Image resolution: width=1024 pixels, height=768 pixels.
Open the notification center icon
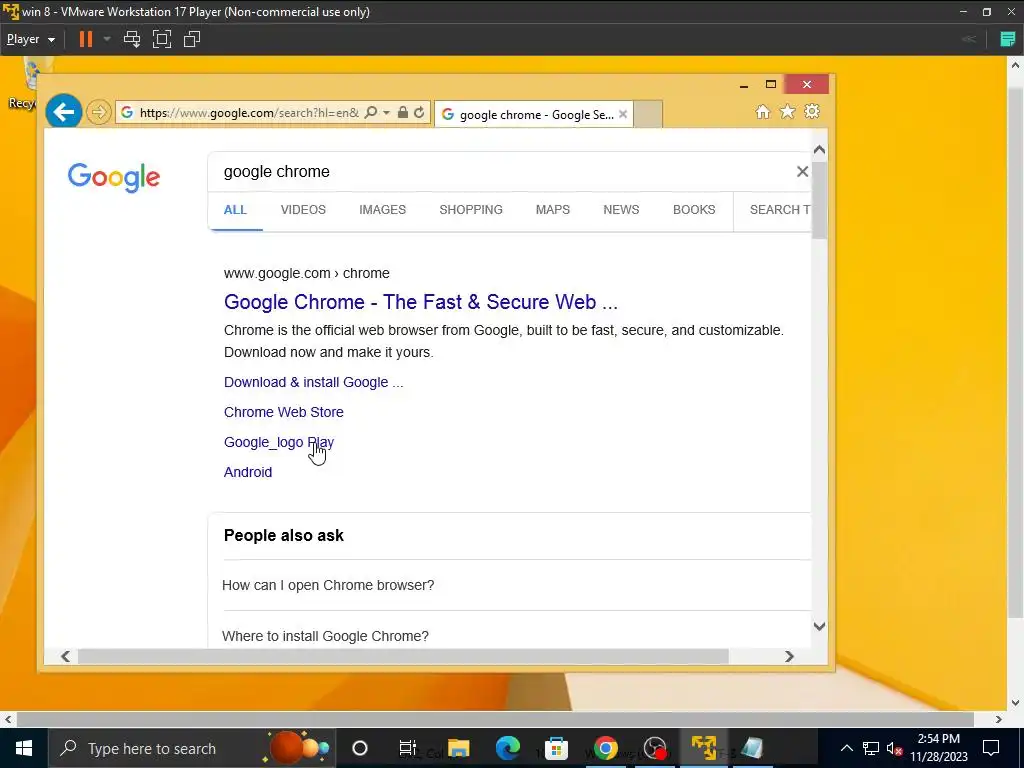[x=991, y=748]
